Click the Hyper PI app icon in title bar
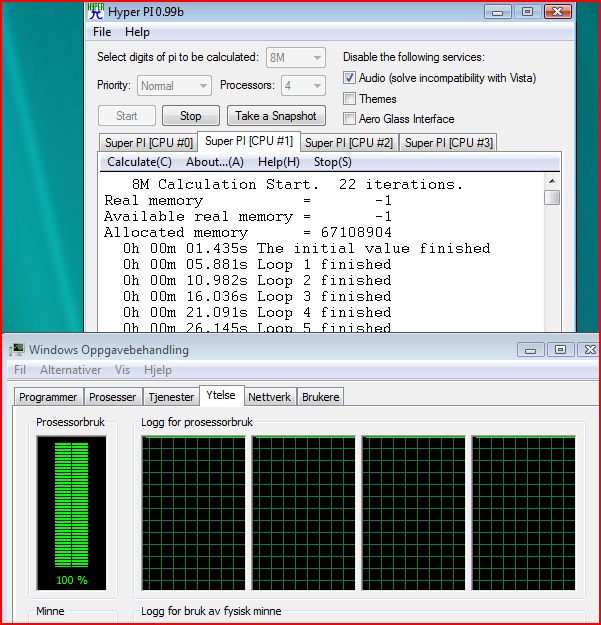This screenshot has height=625, width=601. click(x=96, y=11)
